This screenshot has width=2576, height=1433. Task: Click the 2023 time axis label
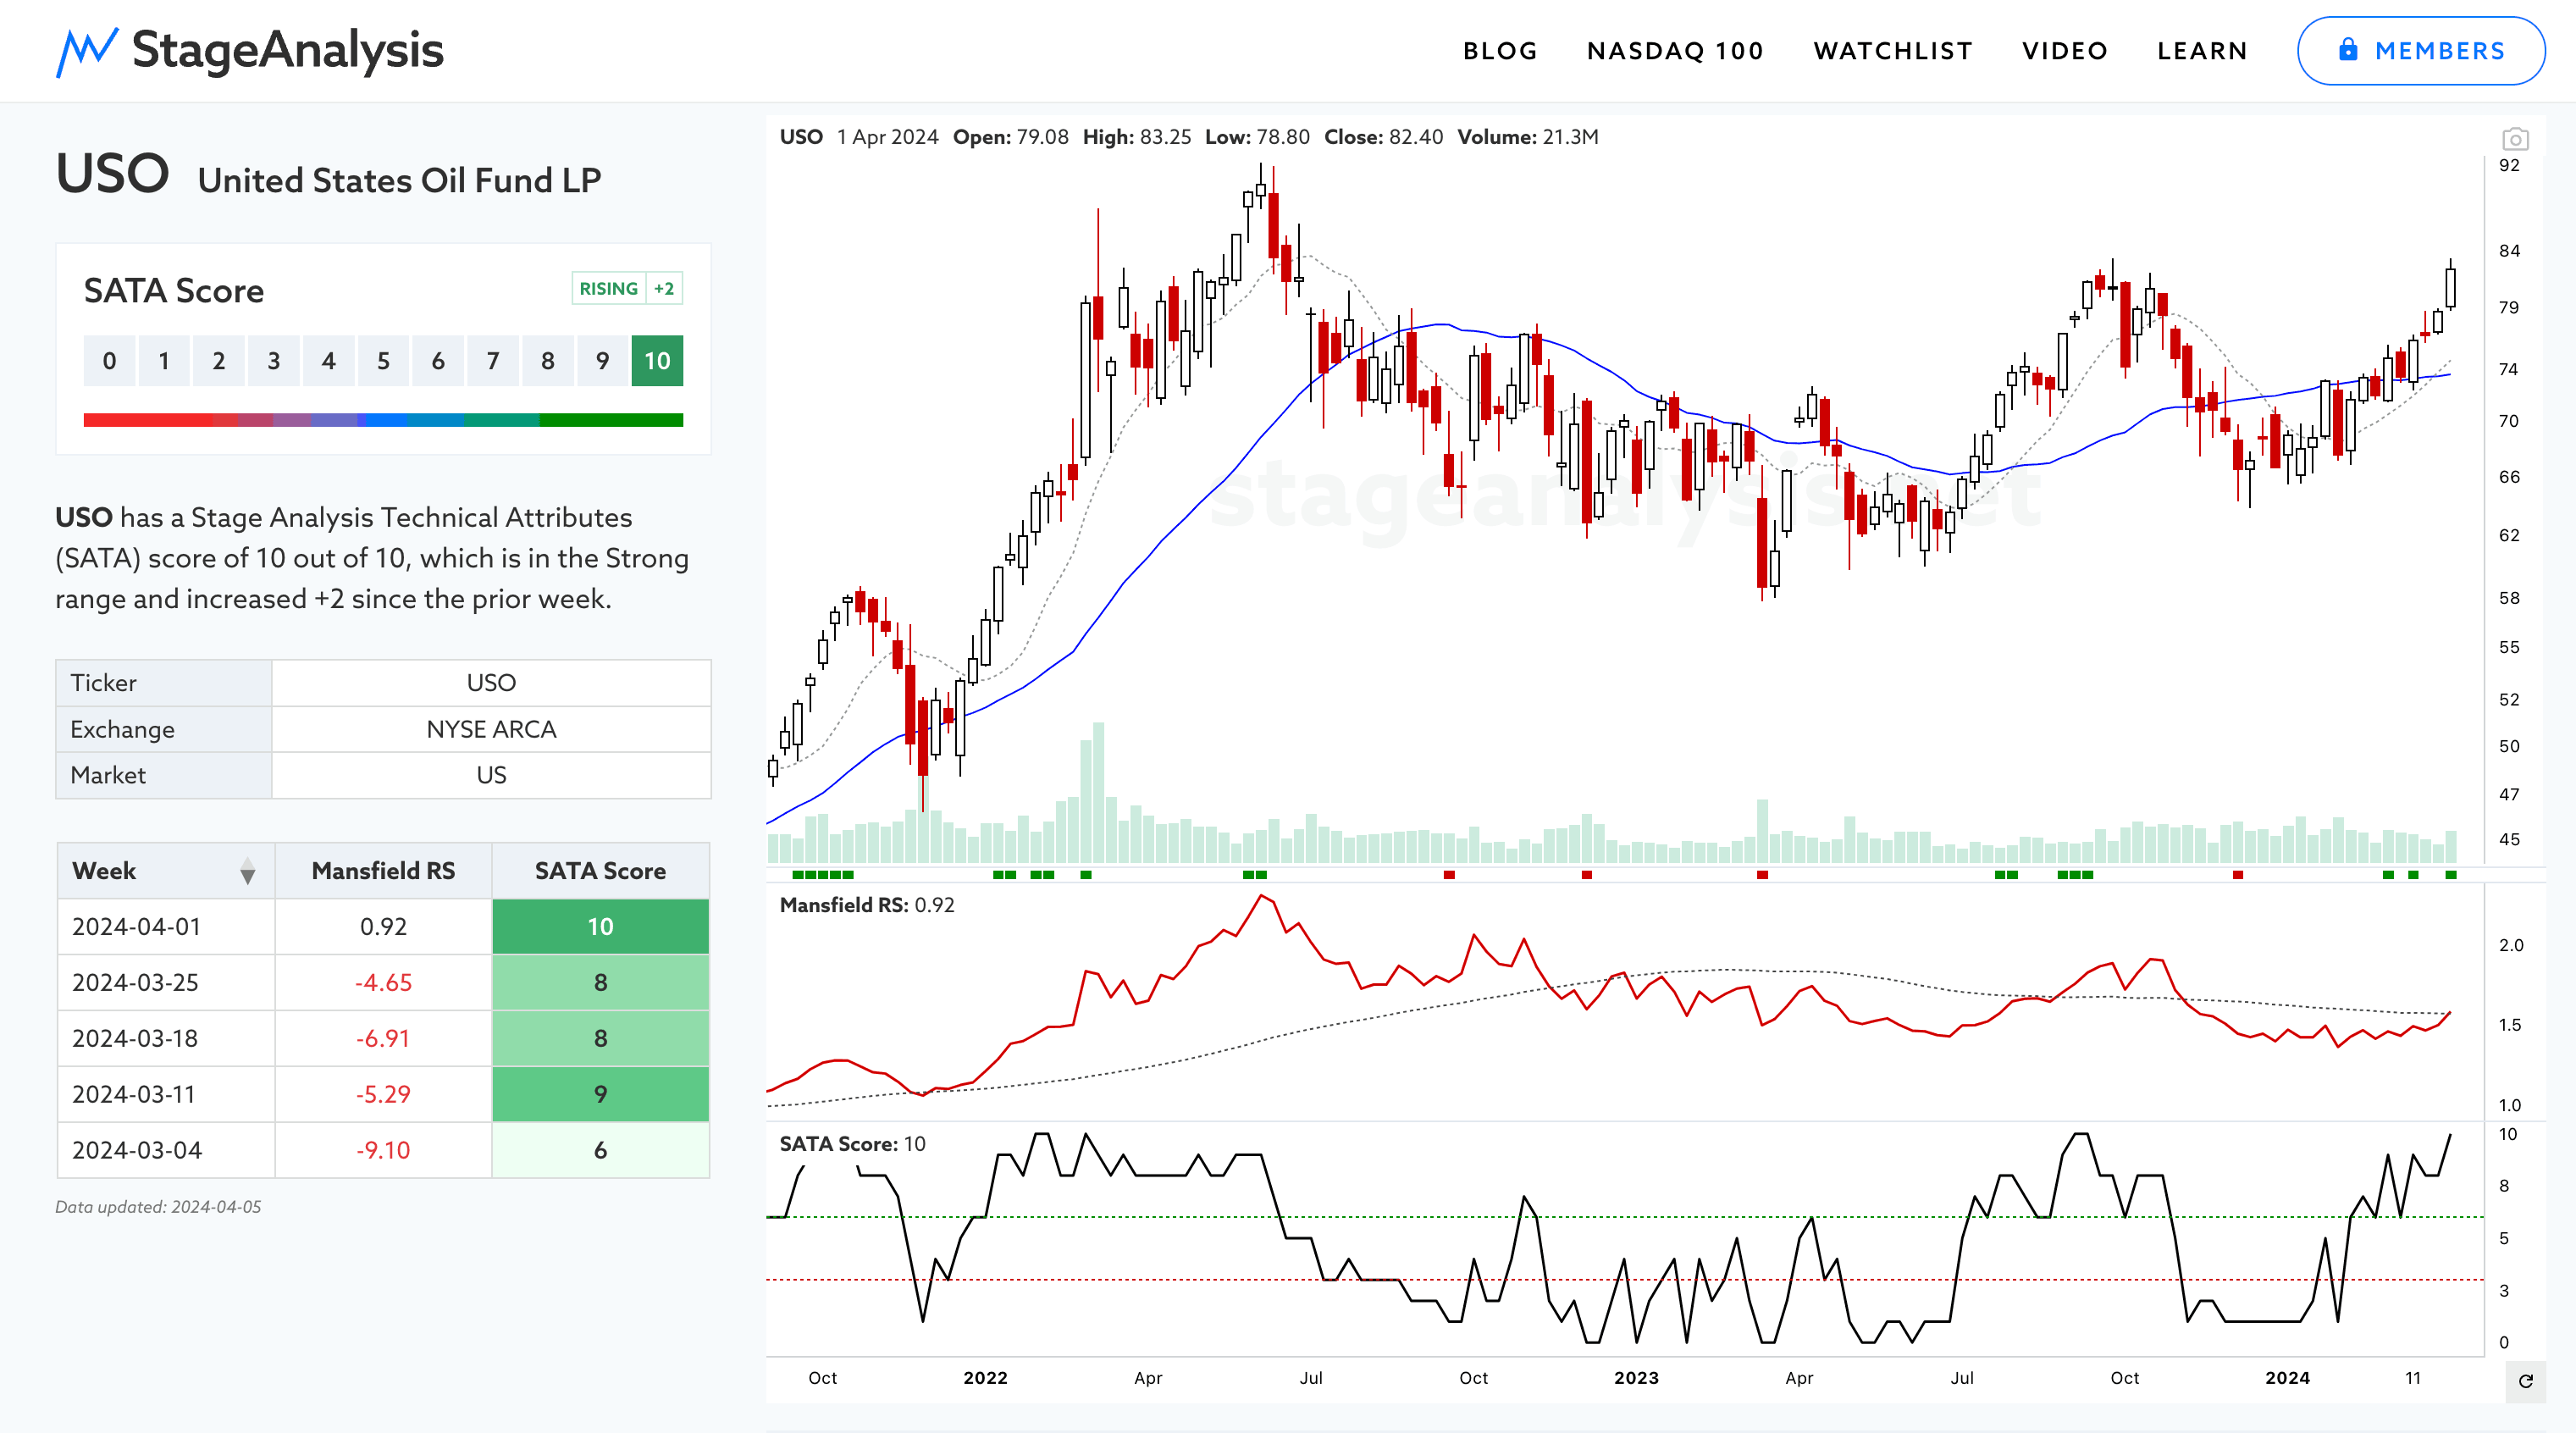1636,1378
